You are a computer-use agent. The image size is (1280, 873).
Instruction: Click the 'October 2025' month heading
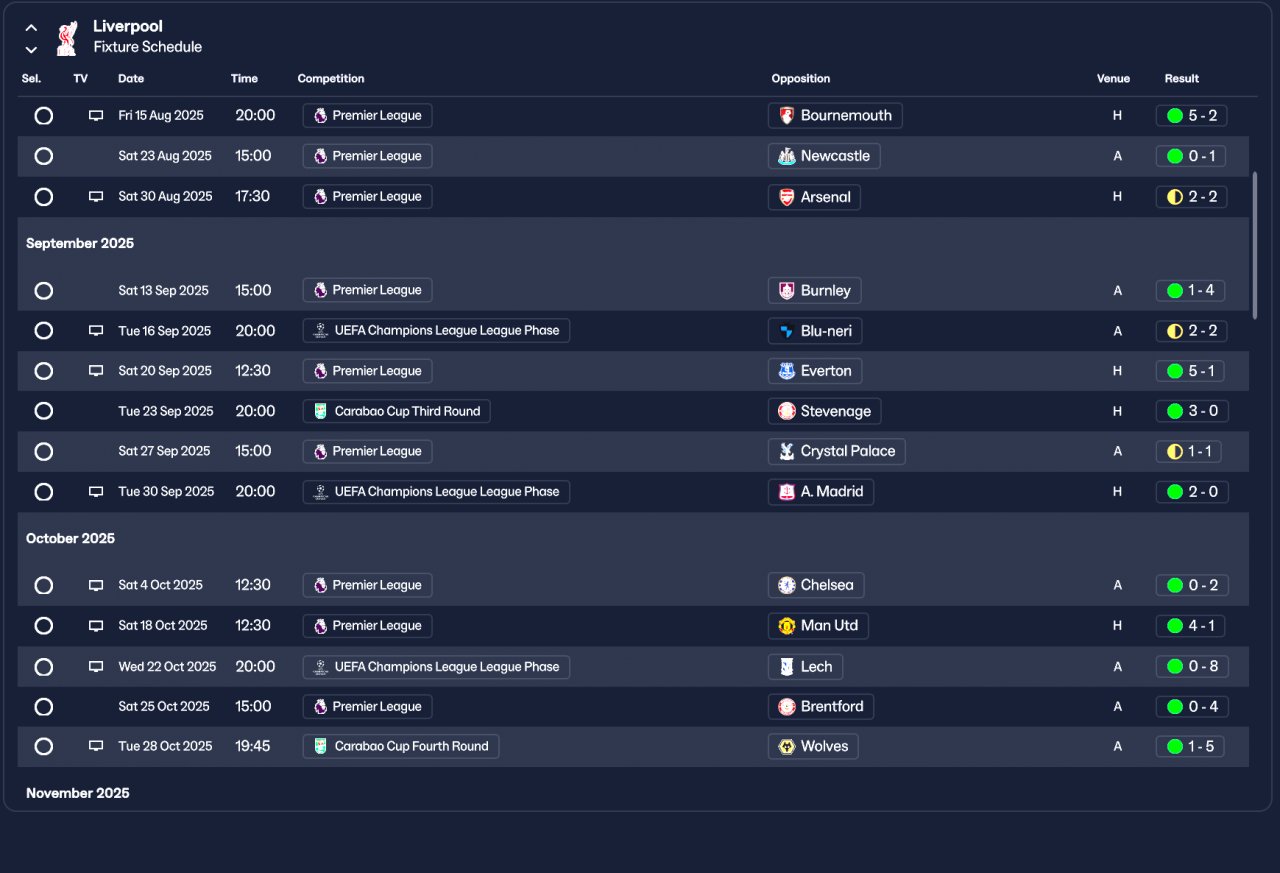coord(71,539)
